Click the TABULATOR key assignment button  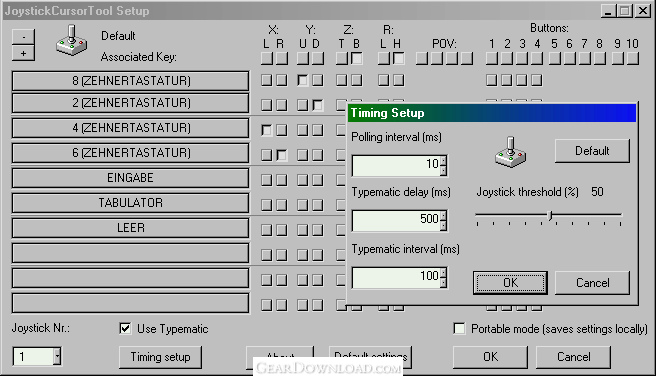[x=131, y=203]
